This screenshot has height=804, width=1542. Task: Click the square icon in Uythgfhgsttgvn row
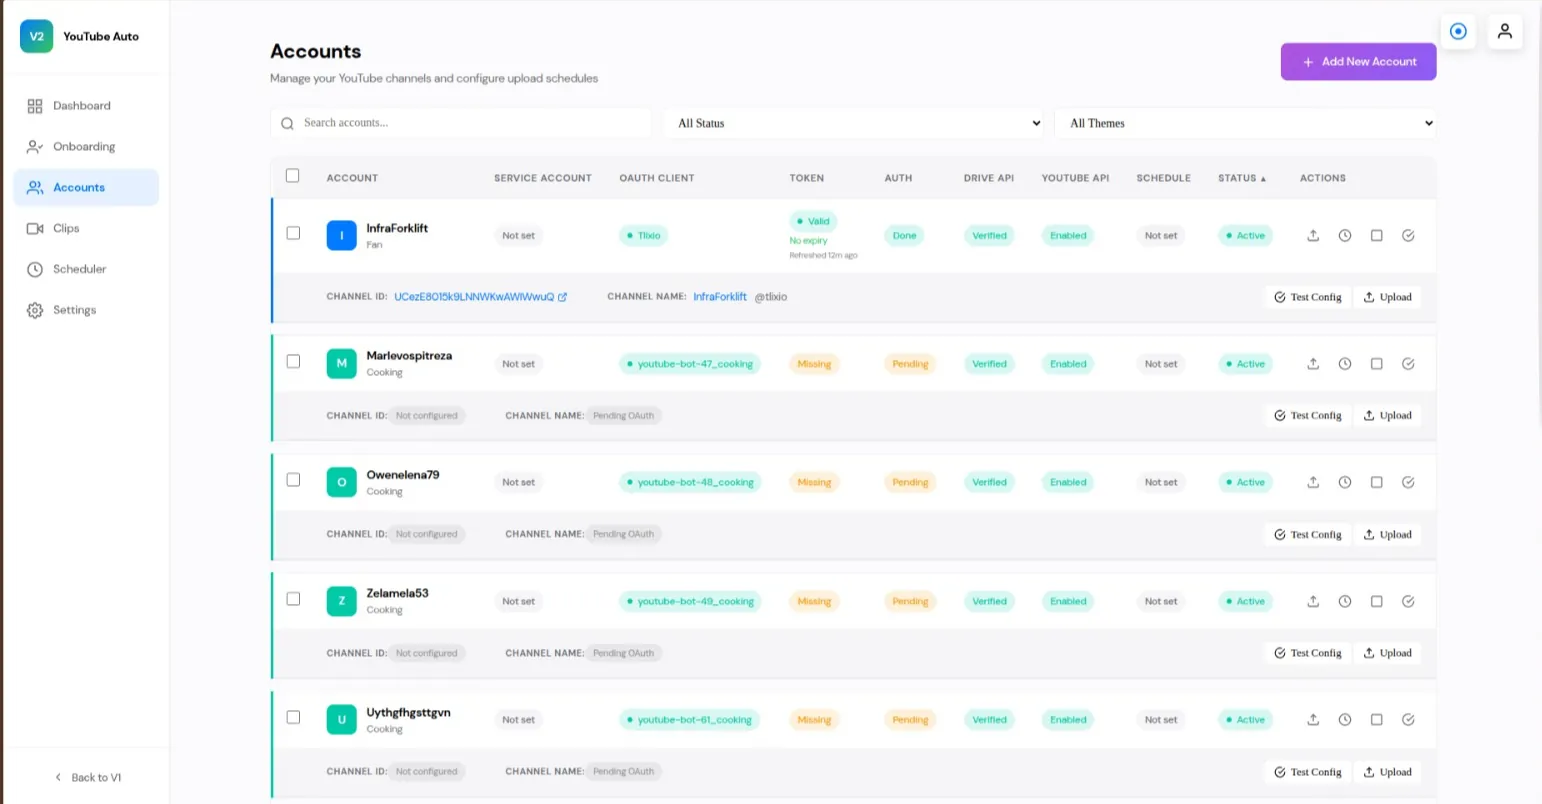1377,720
